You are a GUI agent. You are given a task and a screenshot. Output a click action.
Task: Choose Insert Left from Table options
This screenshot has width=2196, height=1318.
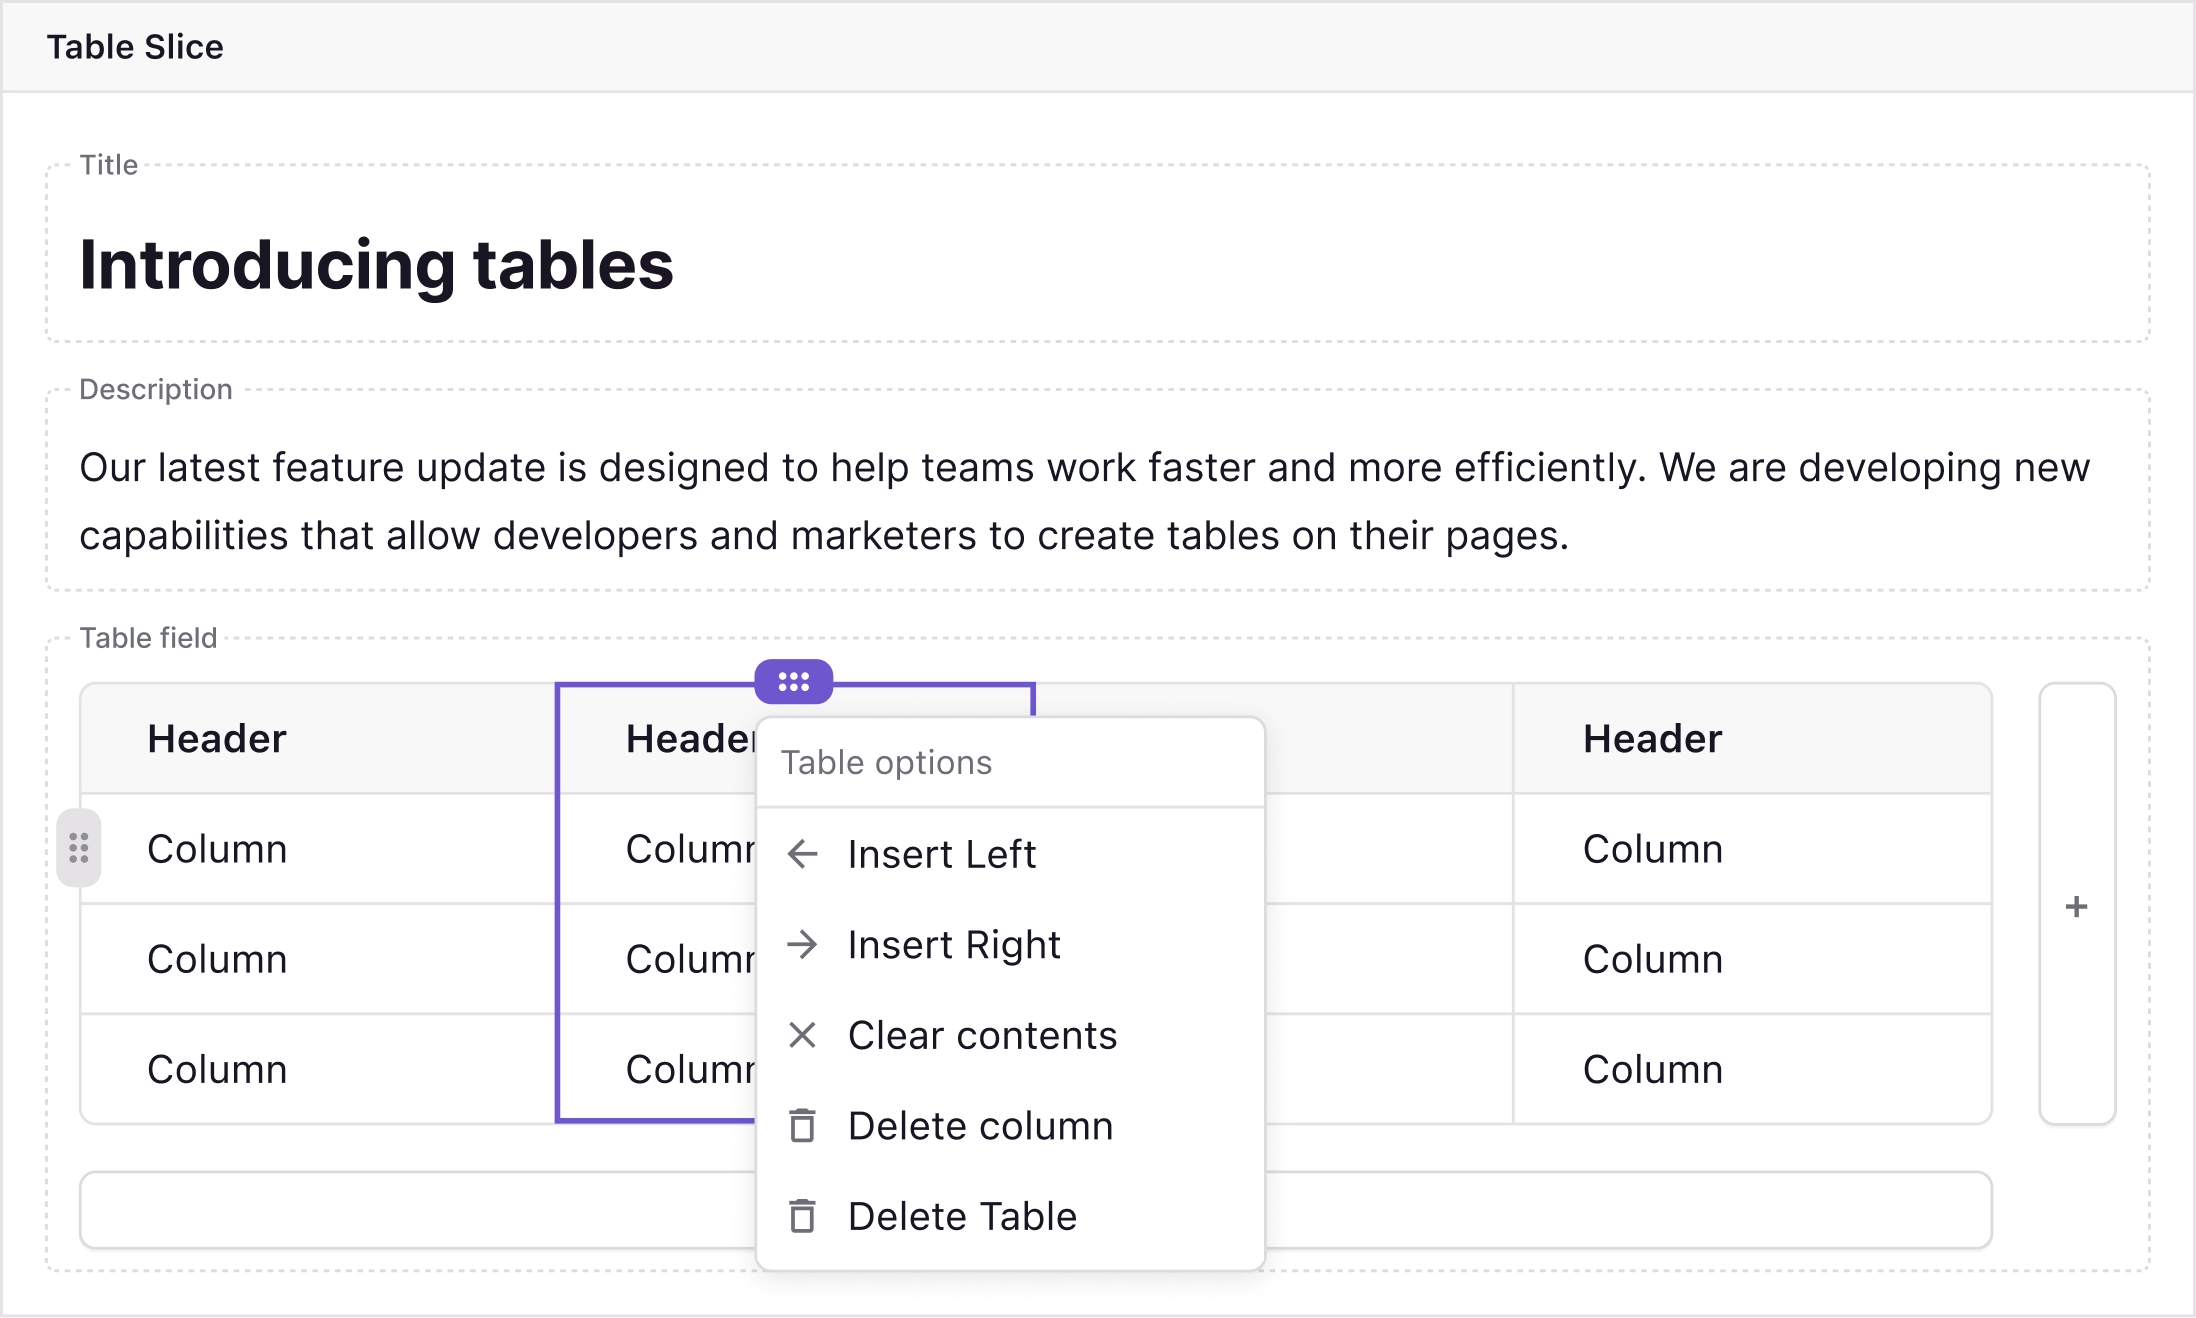click(941, 854)
